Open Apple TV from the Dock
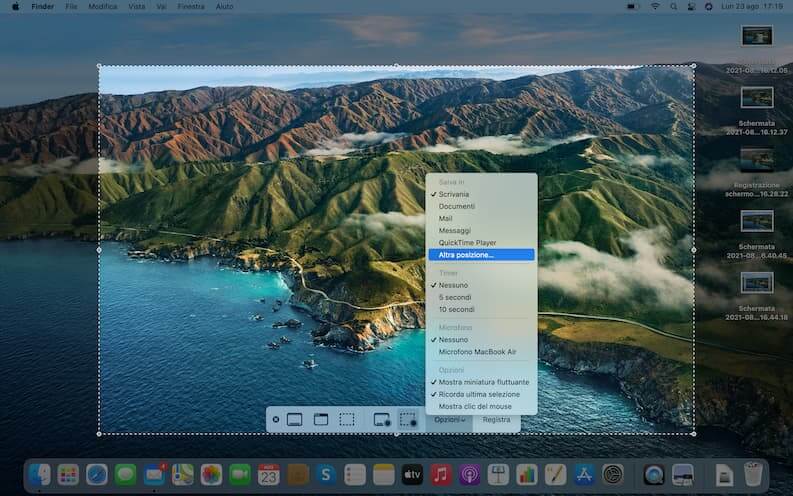 [412, 474]
